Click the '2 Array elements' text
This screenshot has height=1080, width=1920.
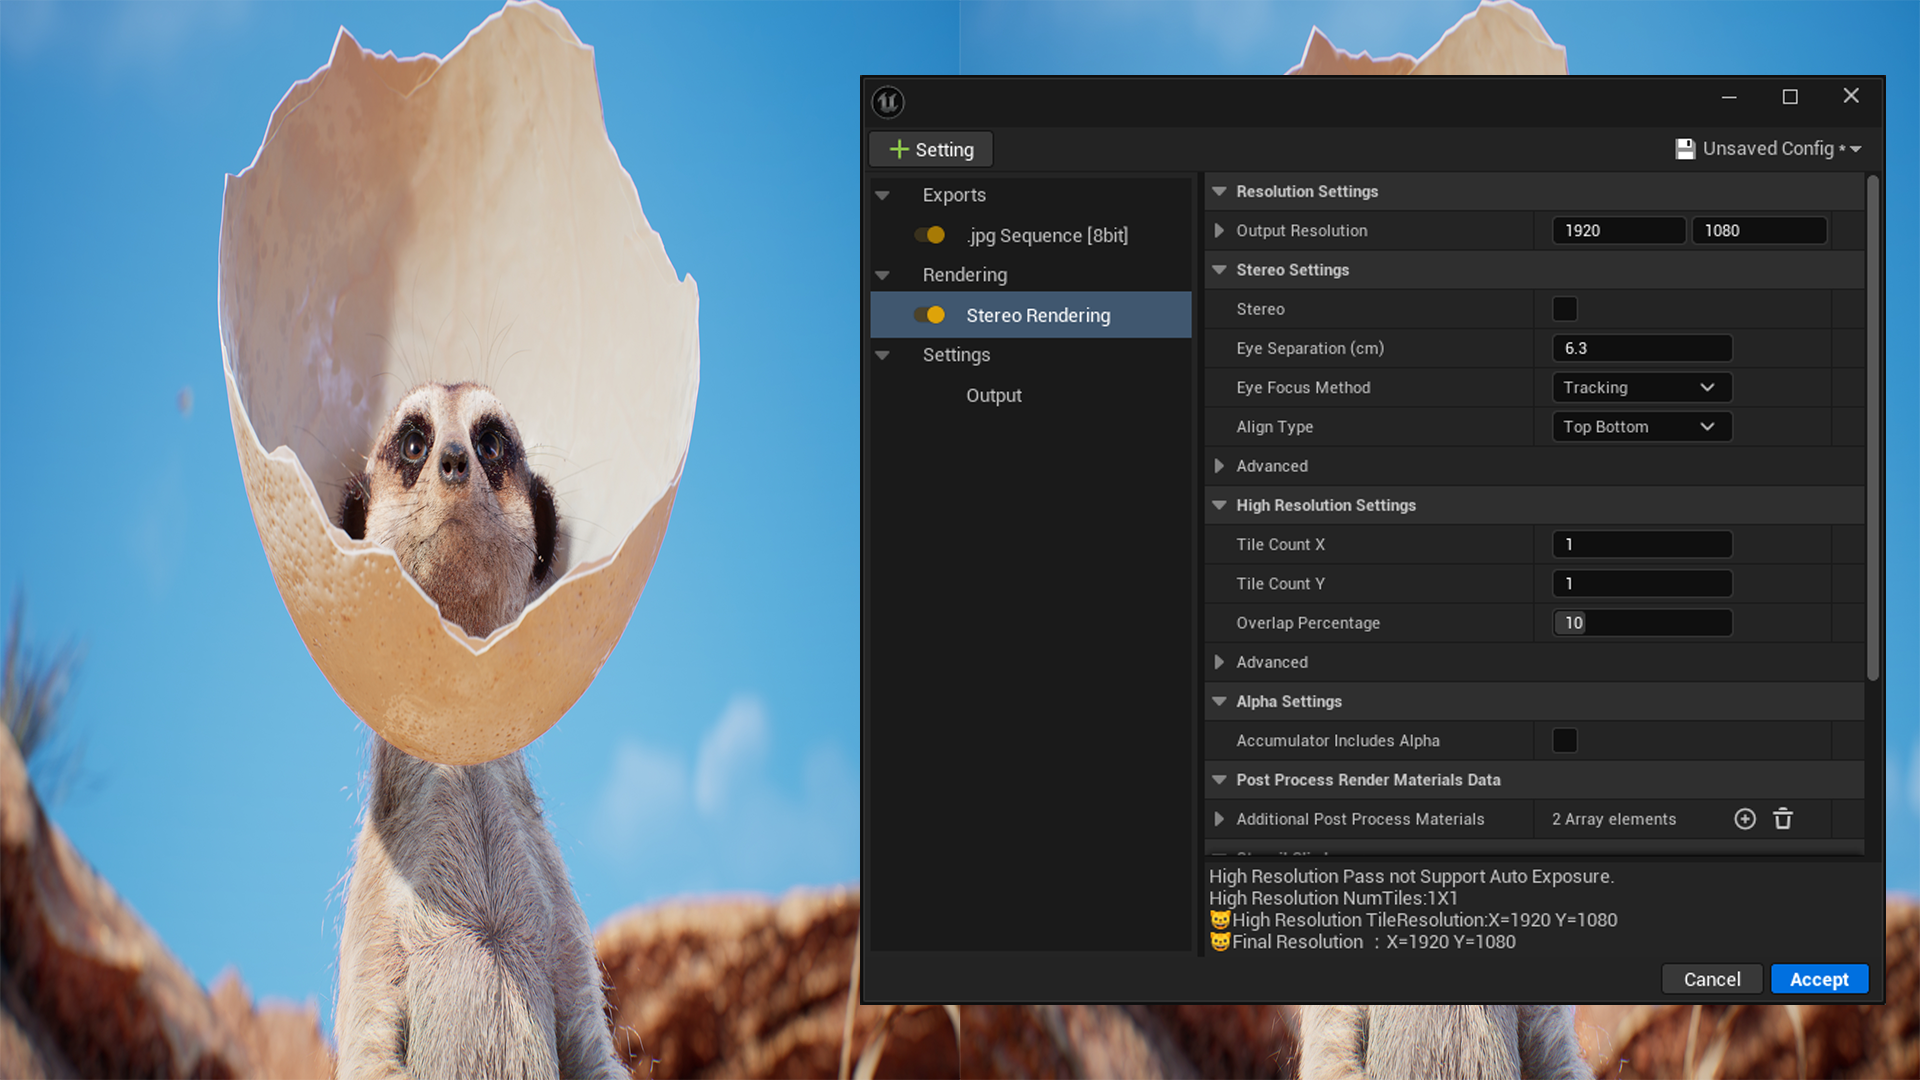[1614, 819]
